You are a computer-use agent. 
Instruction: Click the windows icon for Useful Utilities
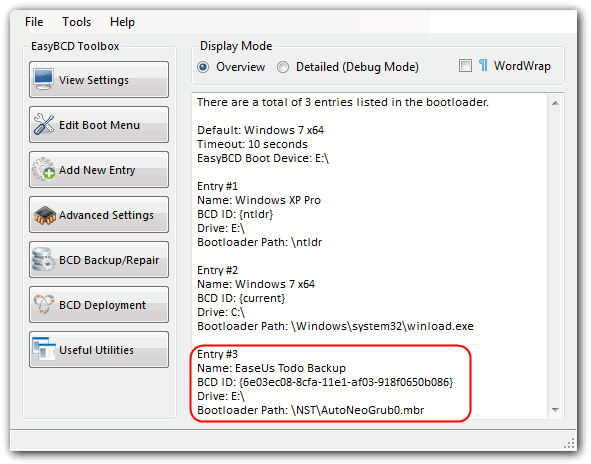(x=44, y=349)
